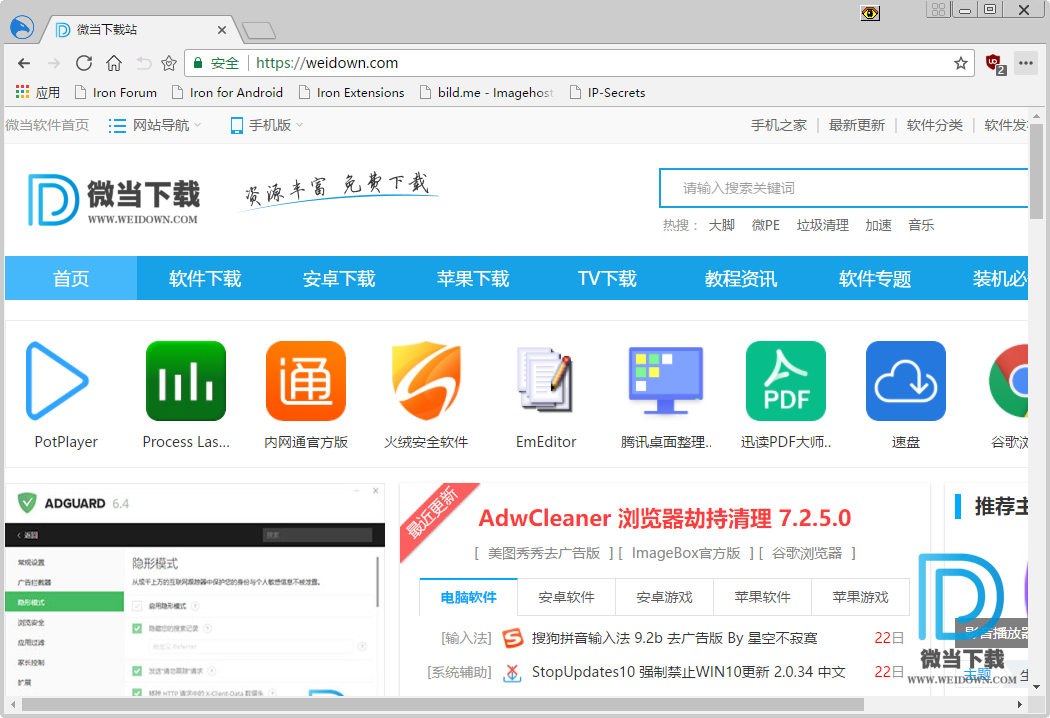
Task: Select the 首页 navigation item
Action: 71,278
